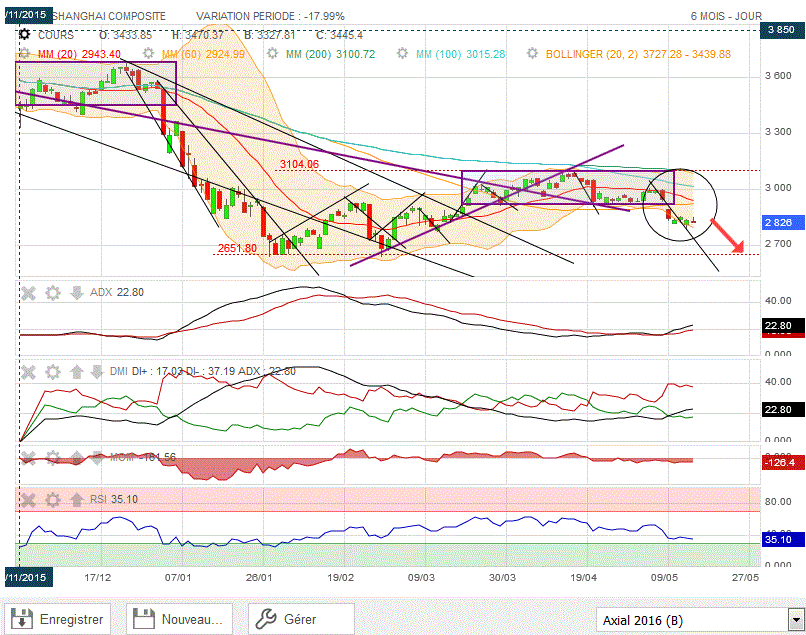Click the 2651.80 support level label
This screenshot has height=635, width=806.
(x=237, y=248)
